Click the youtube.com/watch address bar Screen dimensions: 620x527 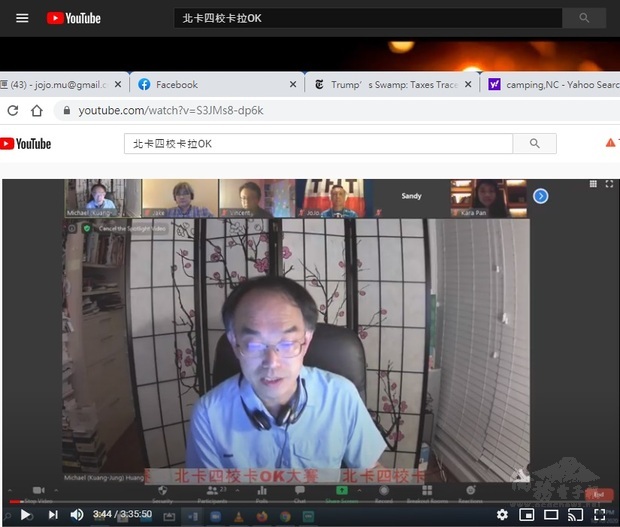tap(336, 110)
